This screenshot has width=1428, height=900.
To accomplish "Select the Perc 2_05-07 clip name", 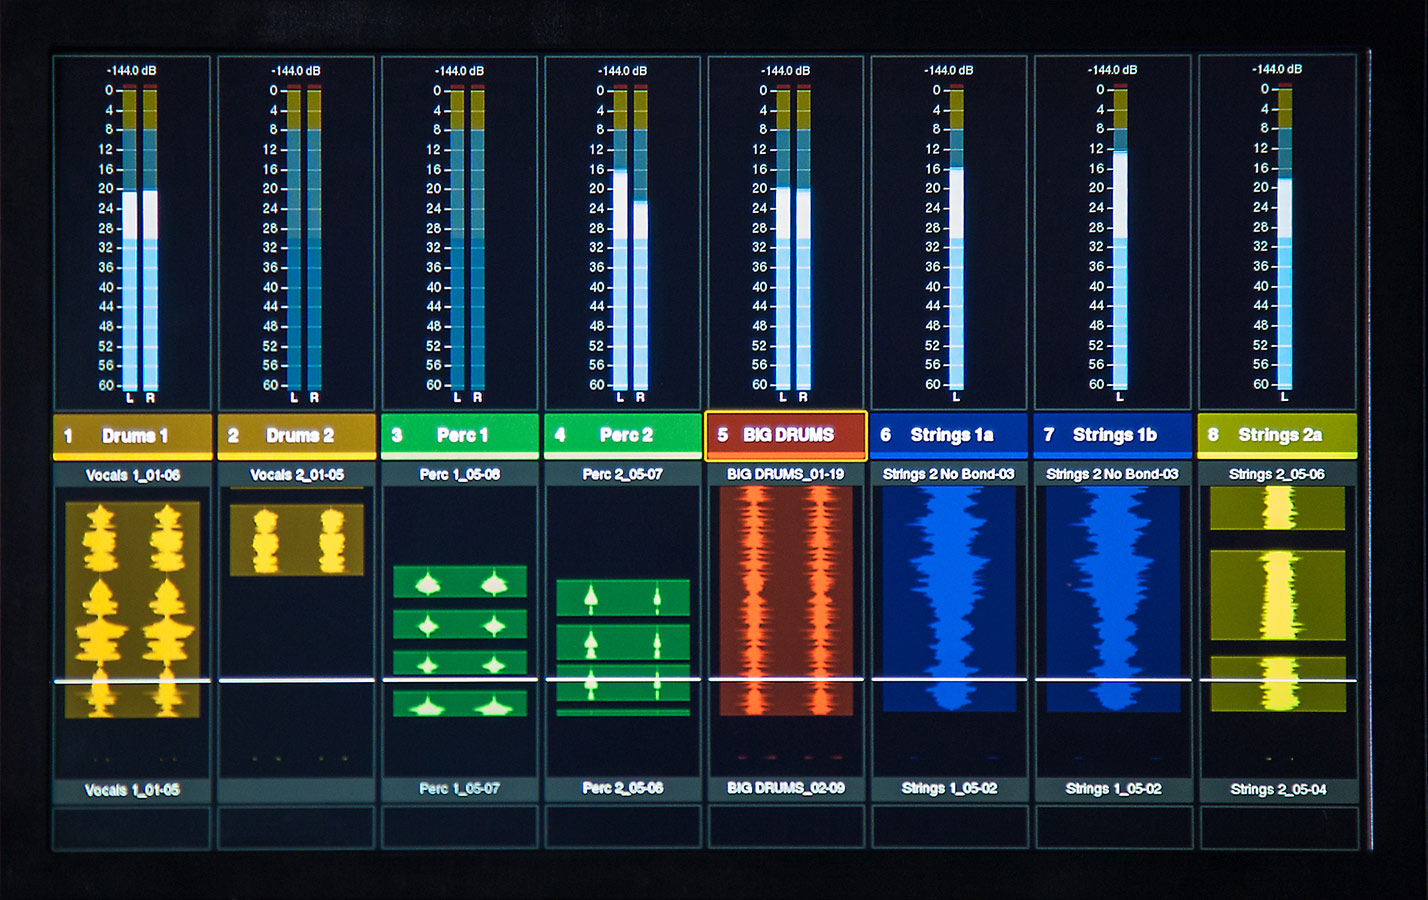I will [x=623, y=474].
